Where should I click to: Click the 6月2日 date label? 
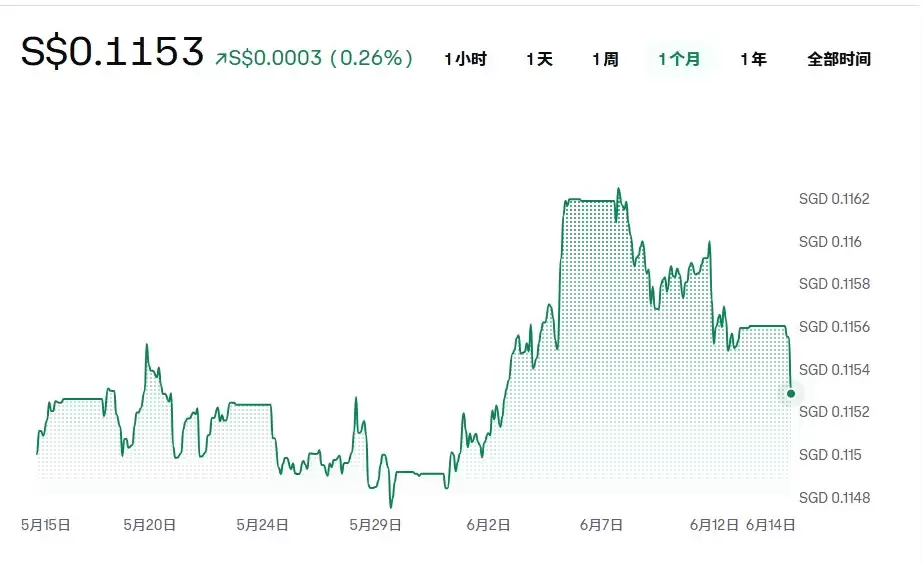pyautogui.click(x=488, y=525)
